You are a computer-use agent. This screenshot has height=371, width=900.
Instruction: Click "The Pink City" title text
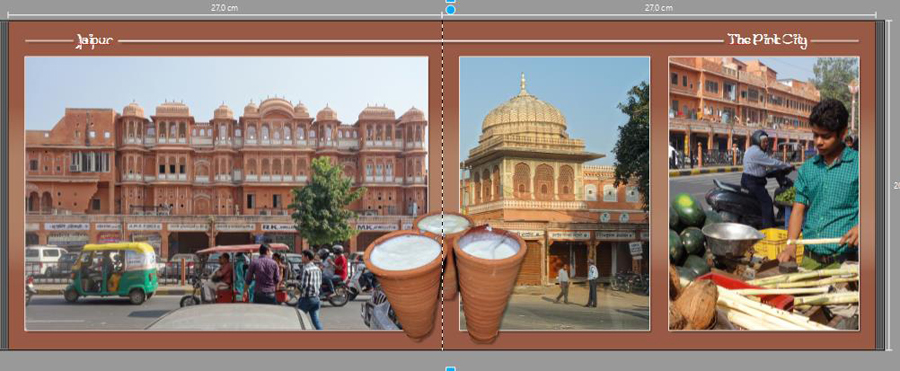pos(767,40)
